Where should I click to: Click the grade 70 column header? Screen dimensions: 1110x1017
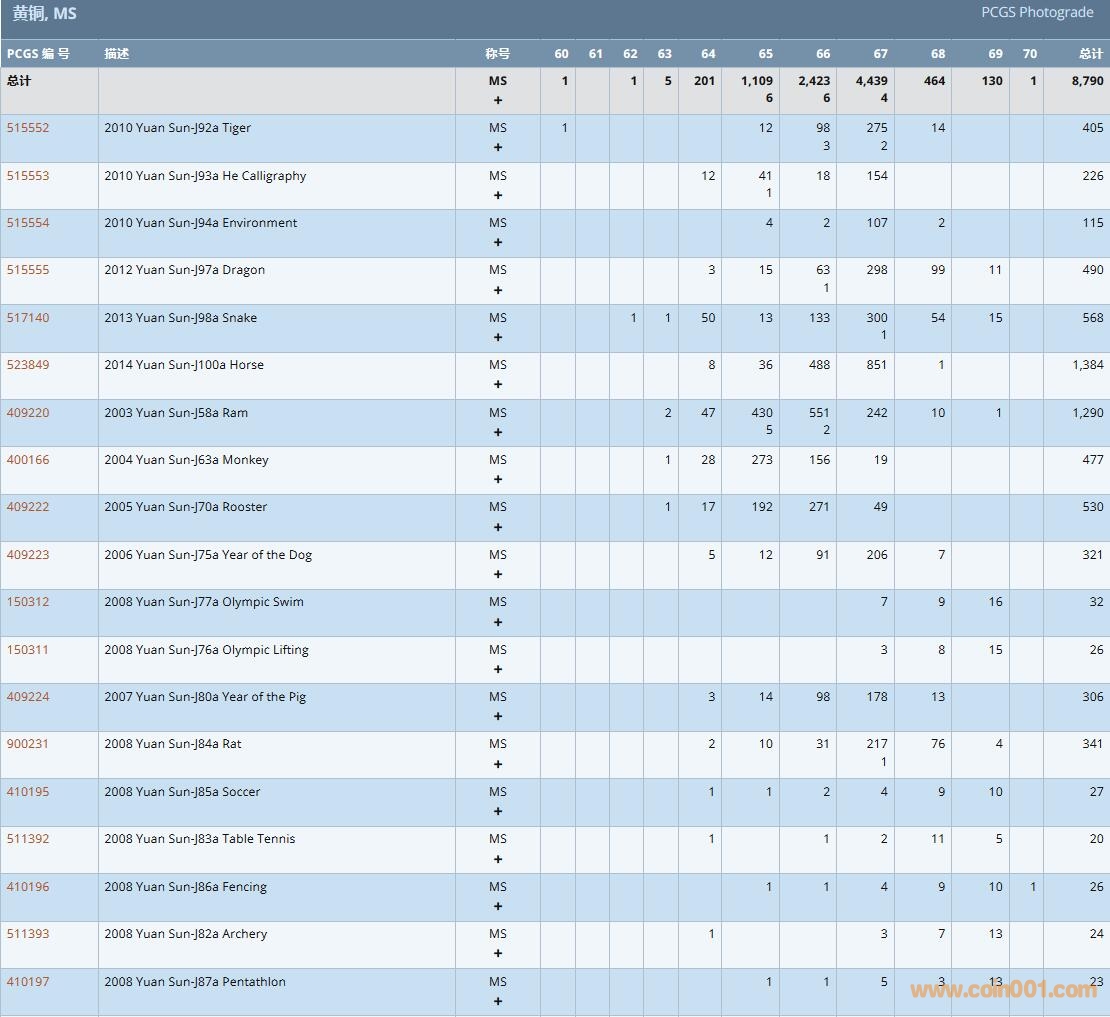point(1029,54)
